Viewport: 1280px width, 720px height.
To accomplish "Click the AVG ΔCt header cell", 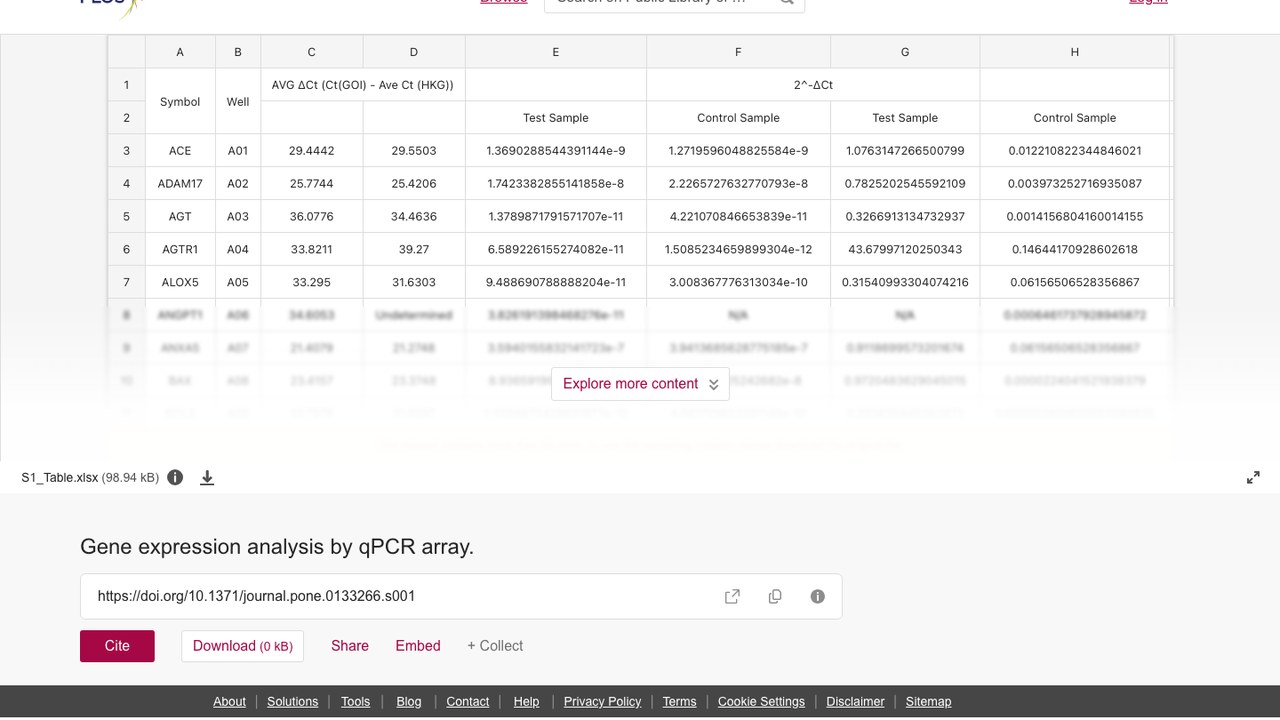I will (x=363, y=85).
